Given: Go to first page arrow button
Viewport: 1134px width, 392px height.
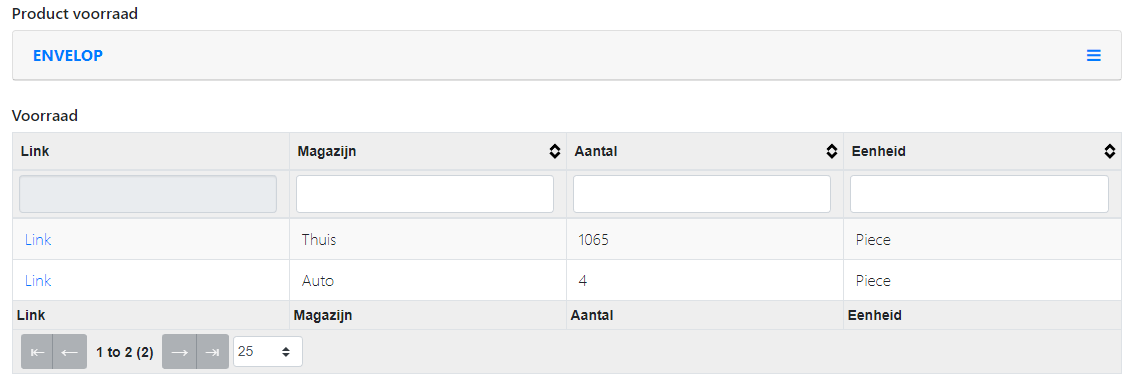Looking at the screenshot, I should pos(38,351).
